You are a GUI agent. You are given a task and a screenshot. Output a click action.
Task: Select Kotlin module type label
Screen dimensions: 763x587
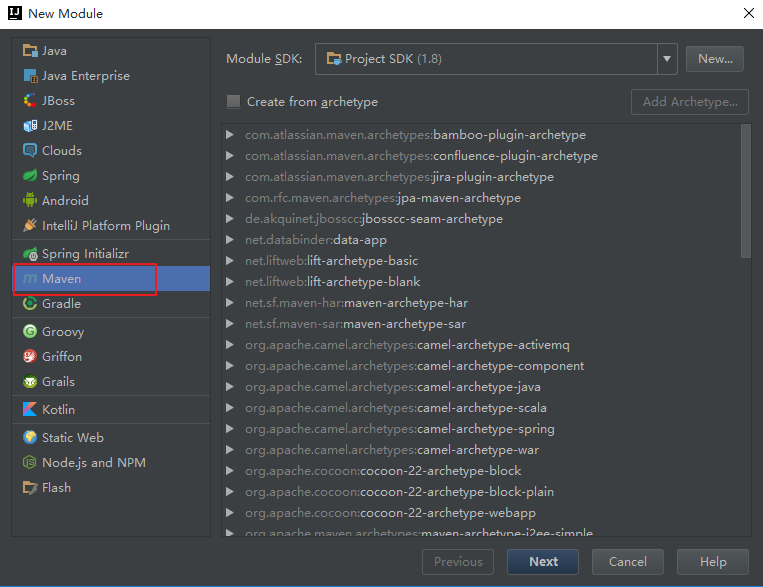(58, 409)
